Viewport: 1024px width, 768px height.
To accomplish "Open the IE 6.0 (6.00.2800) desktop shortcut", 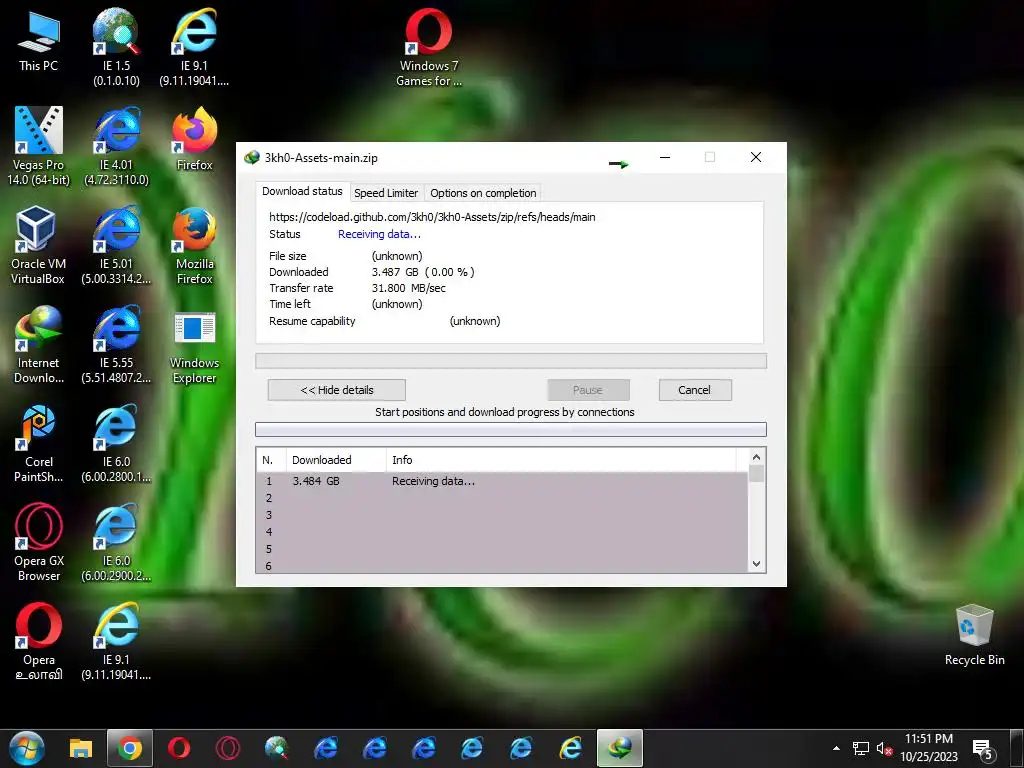I will click(x=116, y=444).
